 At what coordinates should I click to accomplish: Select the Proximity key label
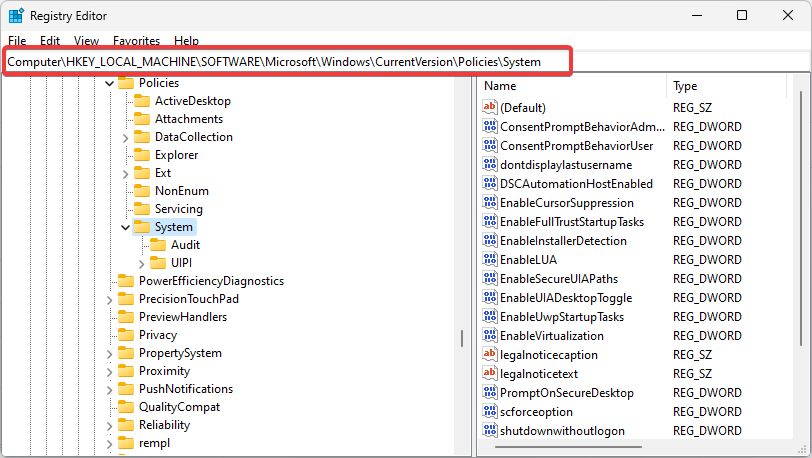[164, 371]
